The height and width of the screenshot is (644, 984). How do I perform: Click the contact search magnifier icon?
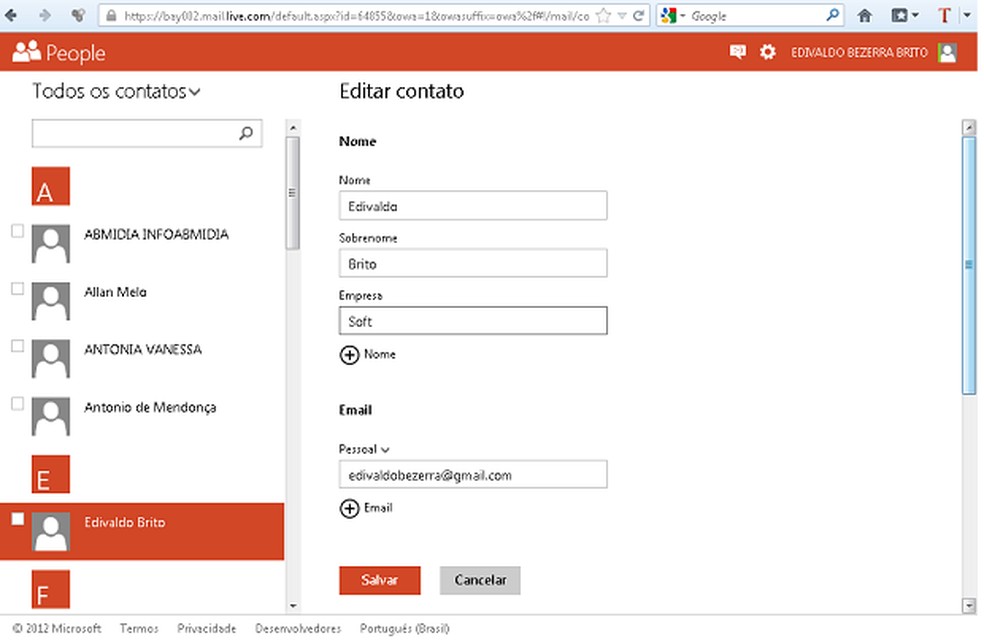[x=246, y=133]
